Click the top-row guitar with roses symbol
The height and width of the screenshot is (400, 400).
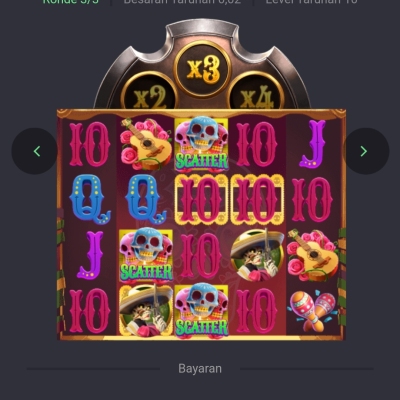point(146,144)
